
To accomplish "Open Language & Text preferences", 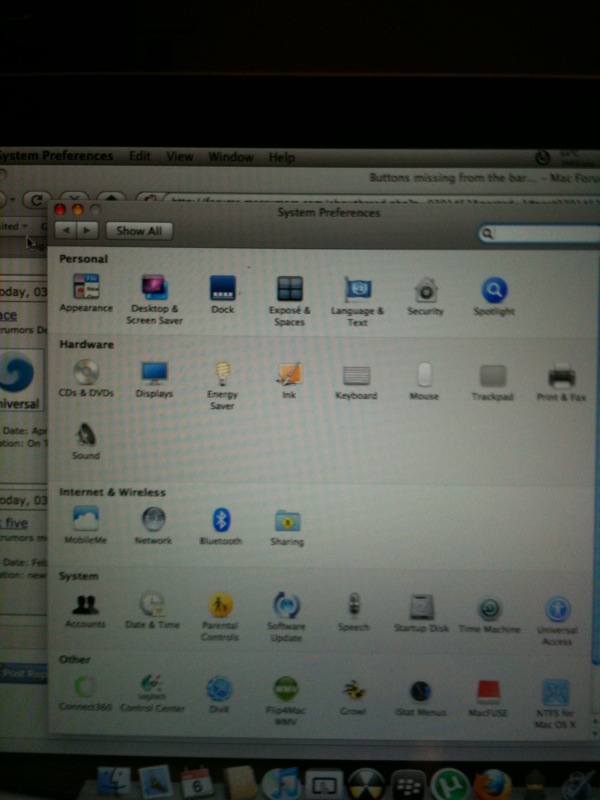I will (357, 302).
